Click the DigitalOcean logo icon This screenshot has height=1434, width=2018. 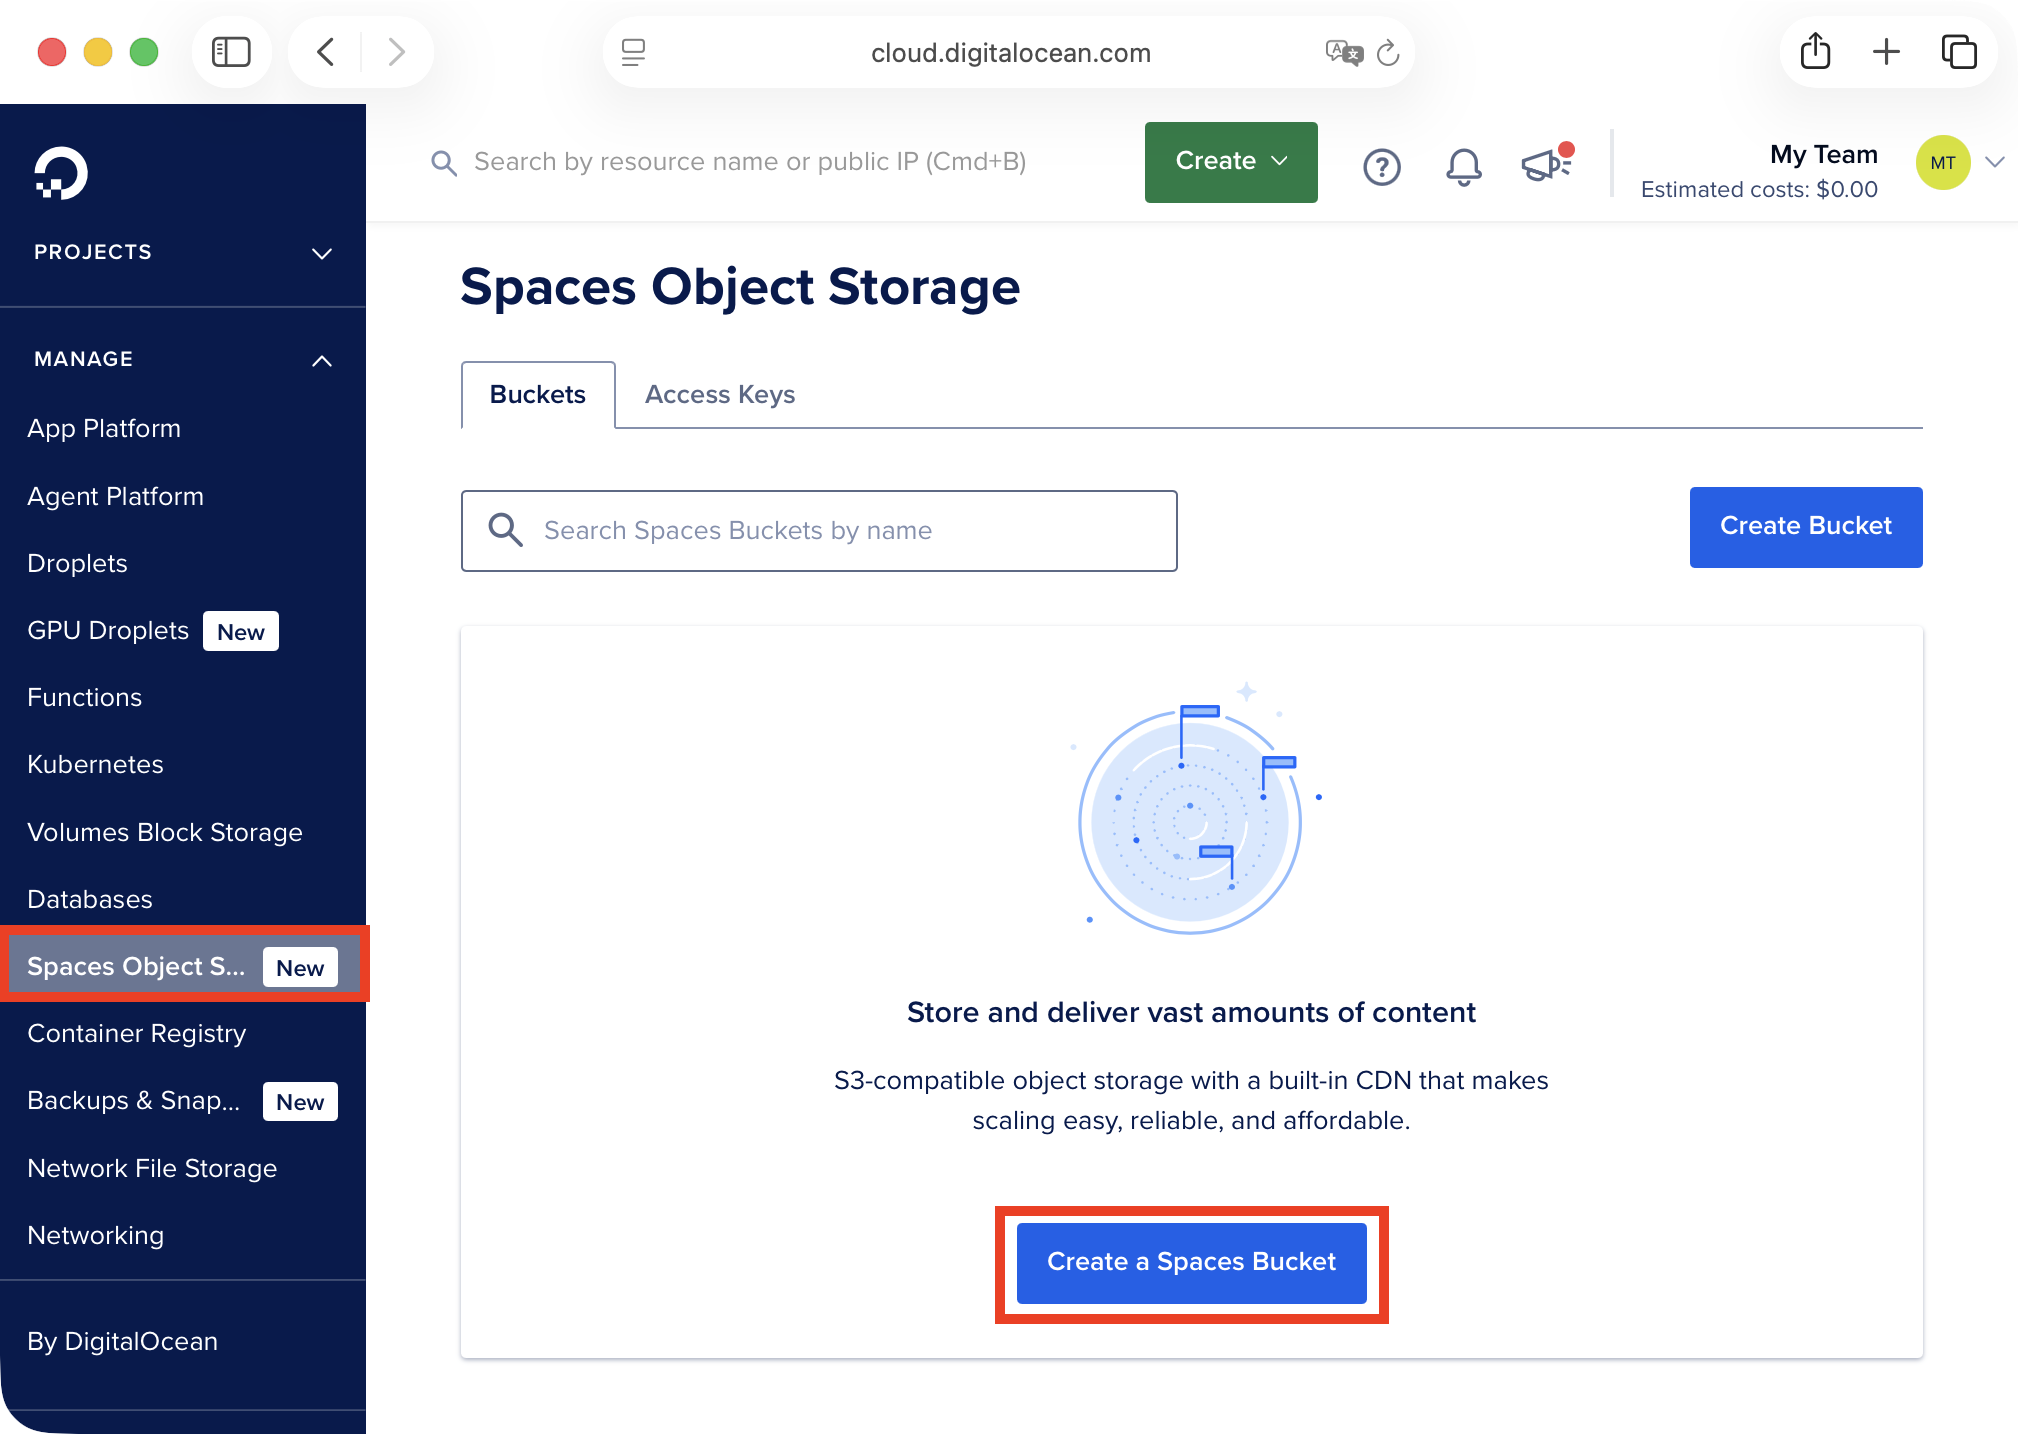(61, 174)
